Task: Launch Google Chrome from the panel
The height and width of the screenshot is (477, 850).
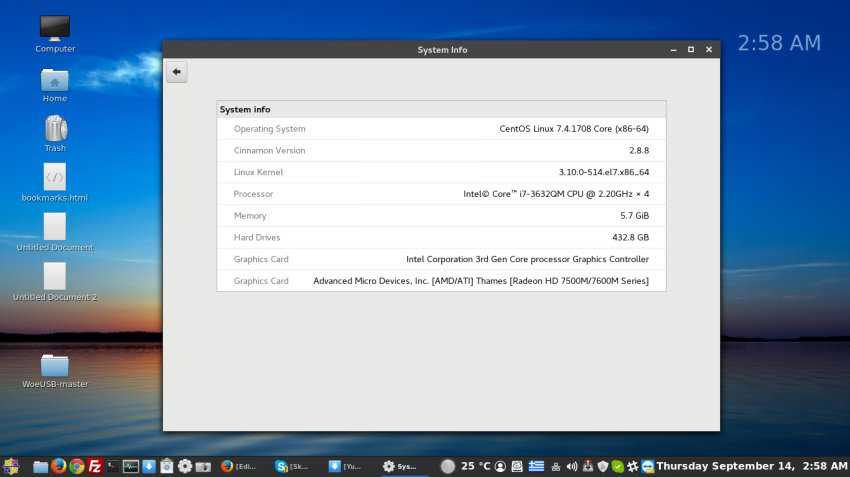Action: [x=76, y=466]
